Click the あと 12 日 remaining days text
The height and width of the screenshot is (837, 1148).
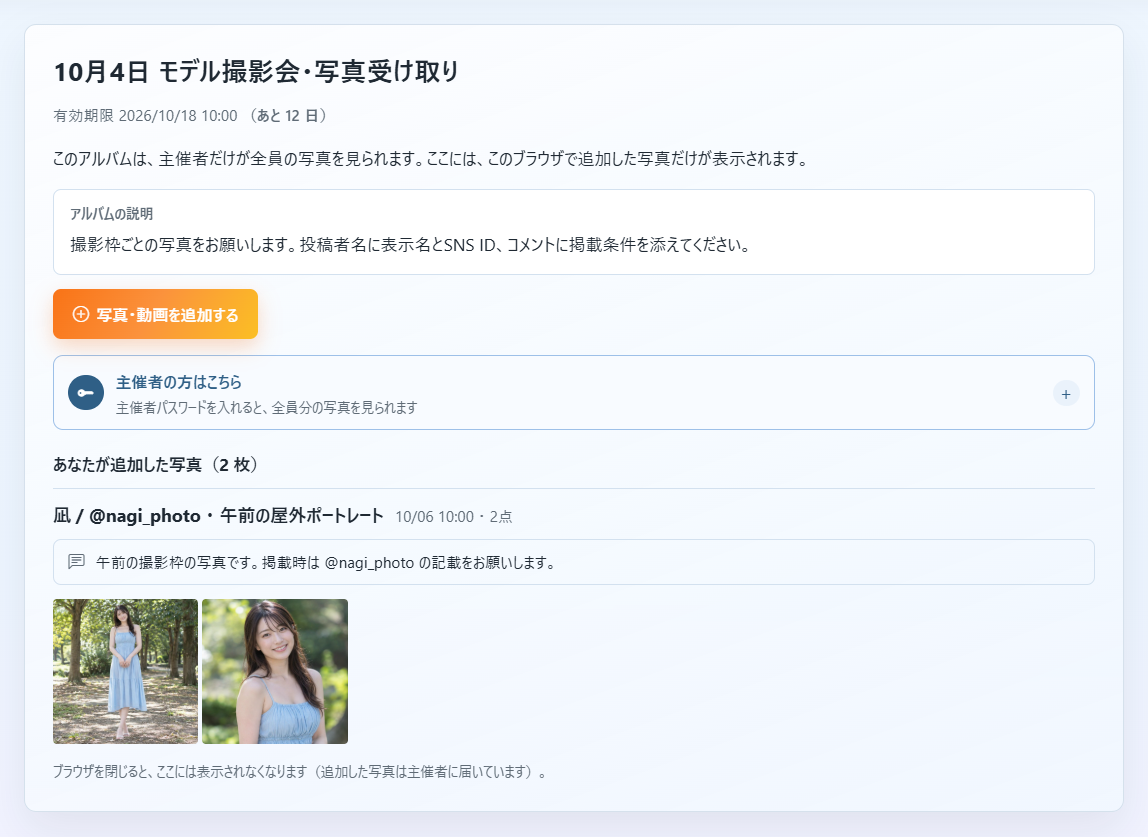coord(287,116)
